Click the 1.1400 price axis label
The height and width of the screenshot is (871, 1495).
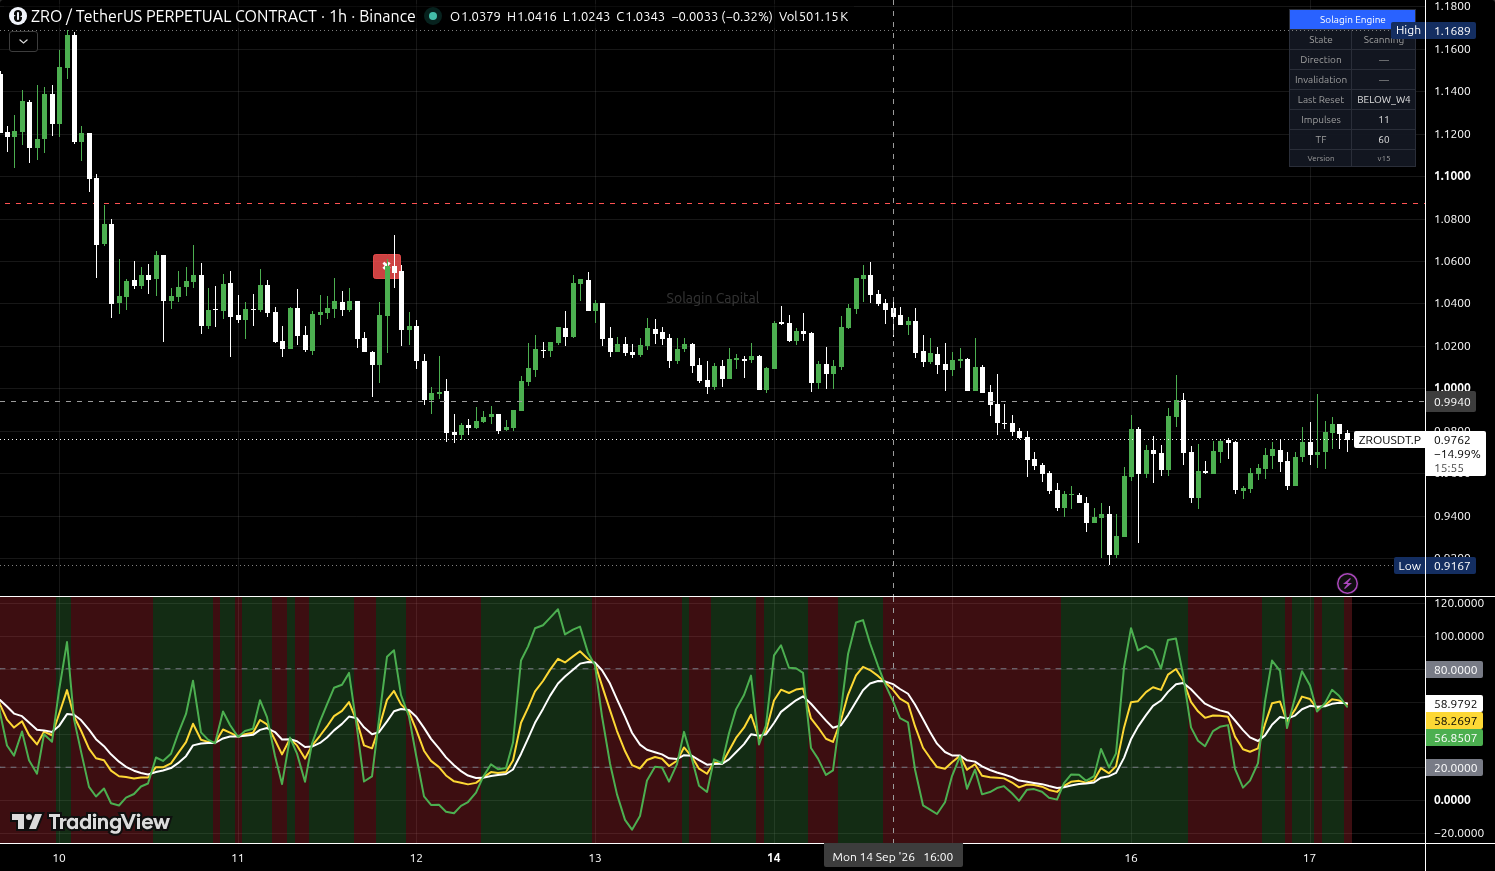click(1452, 91)
